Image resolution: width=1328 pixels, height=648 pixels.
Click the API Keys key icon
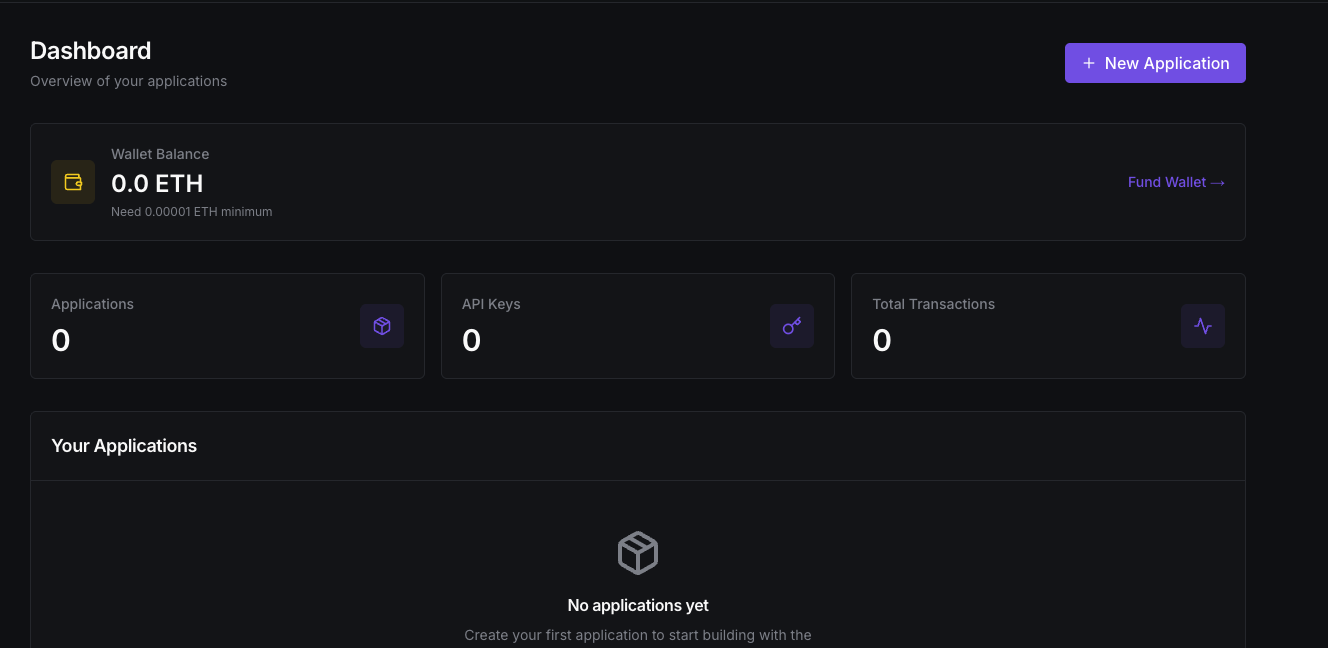tap(791, 326)
